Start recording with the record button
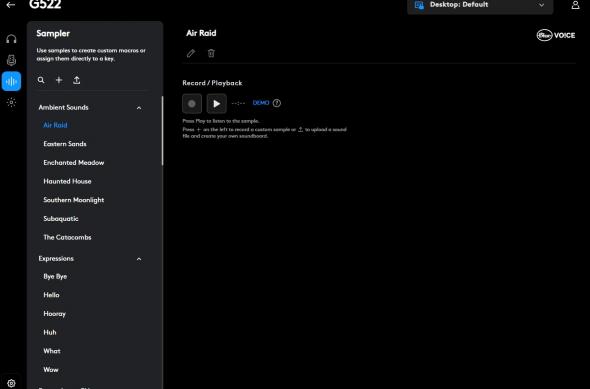Screen dimensions: 590x389 192,103
